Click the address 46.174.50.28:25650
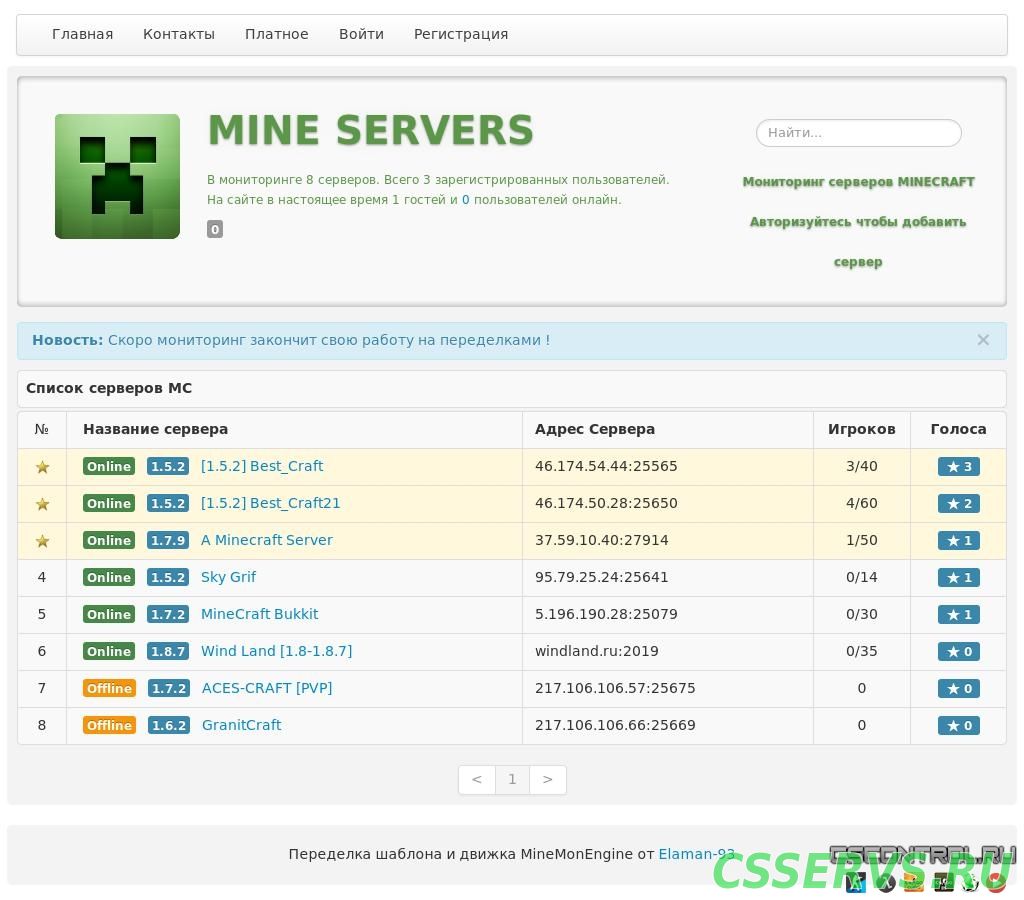 click(x=606, y=504)
